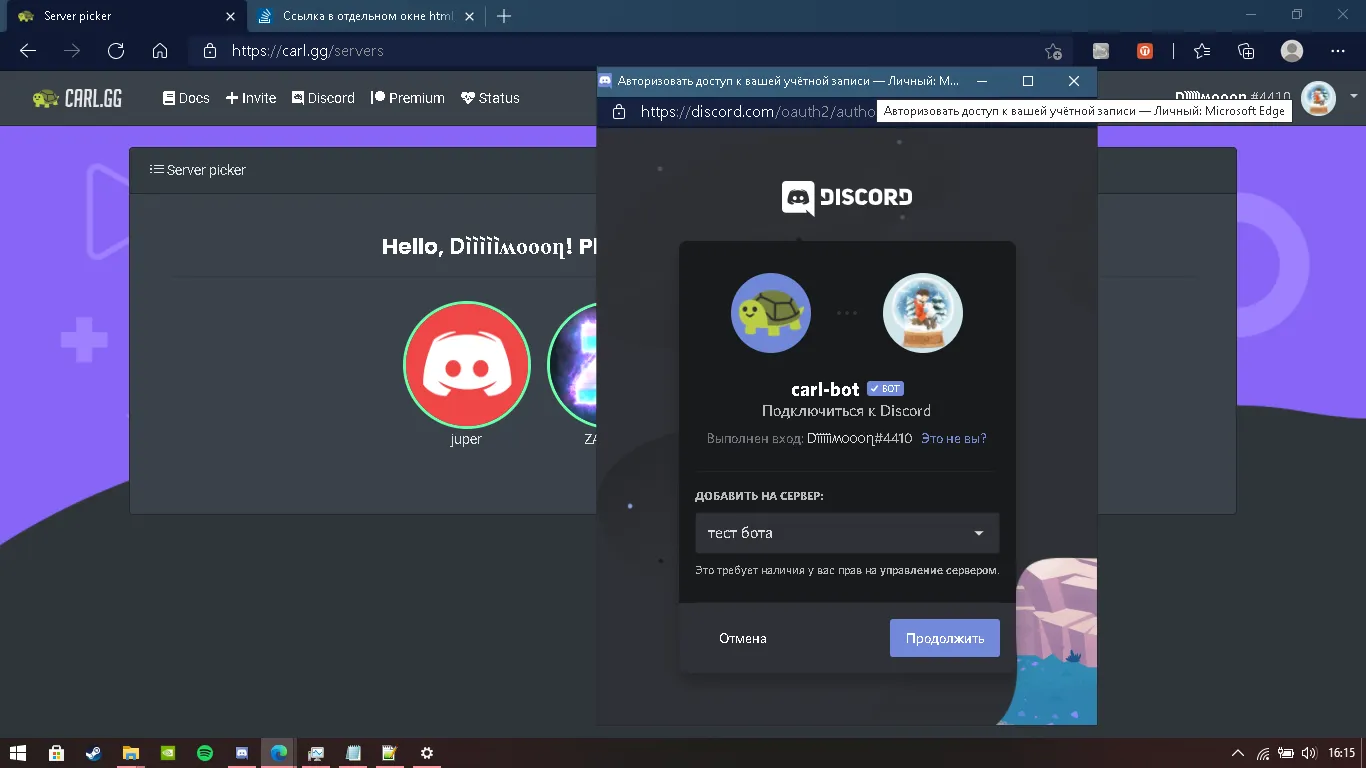Click the Microsoft Edge taskbar icon
1366x768 pixels.
[x=279, y=753]
